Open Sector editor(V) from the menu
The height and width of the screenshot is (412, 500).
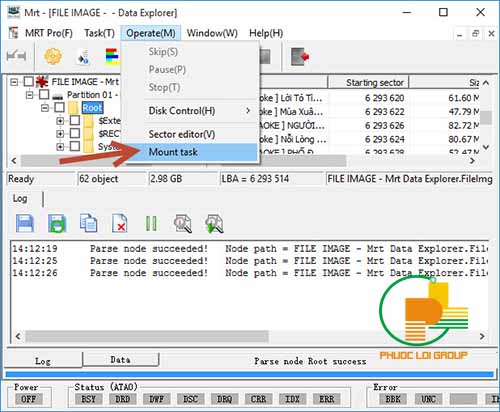click(x=190, y=134)
